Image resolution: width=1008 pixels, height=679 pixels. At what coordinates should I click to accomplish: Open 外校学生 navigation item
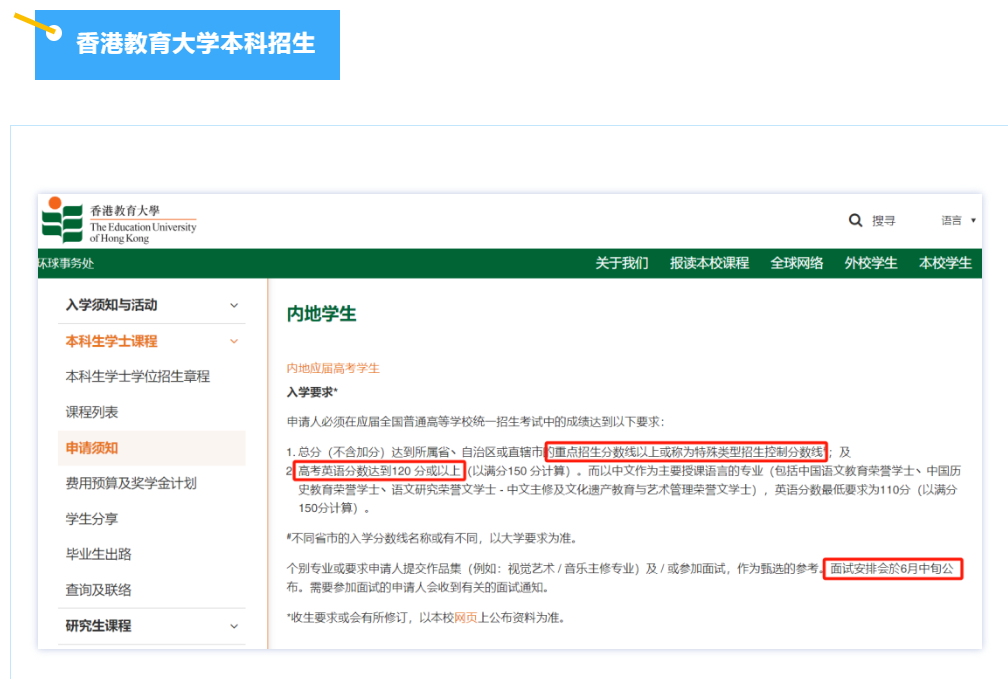tap(871, 263)
